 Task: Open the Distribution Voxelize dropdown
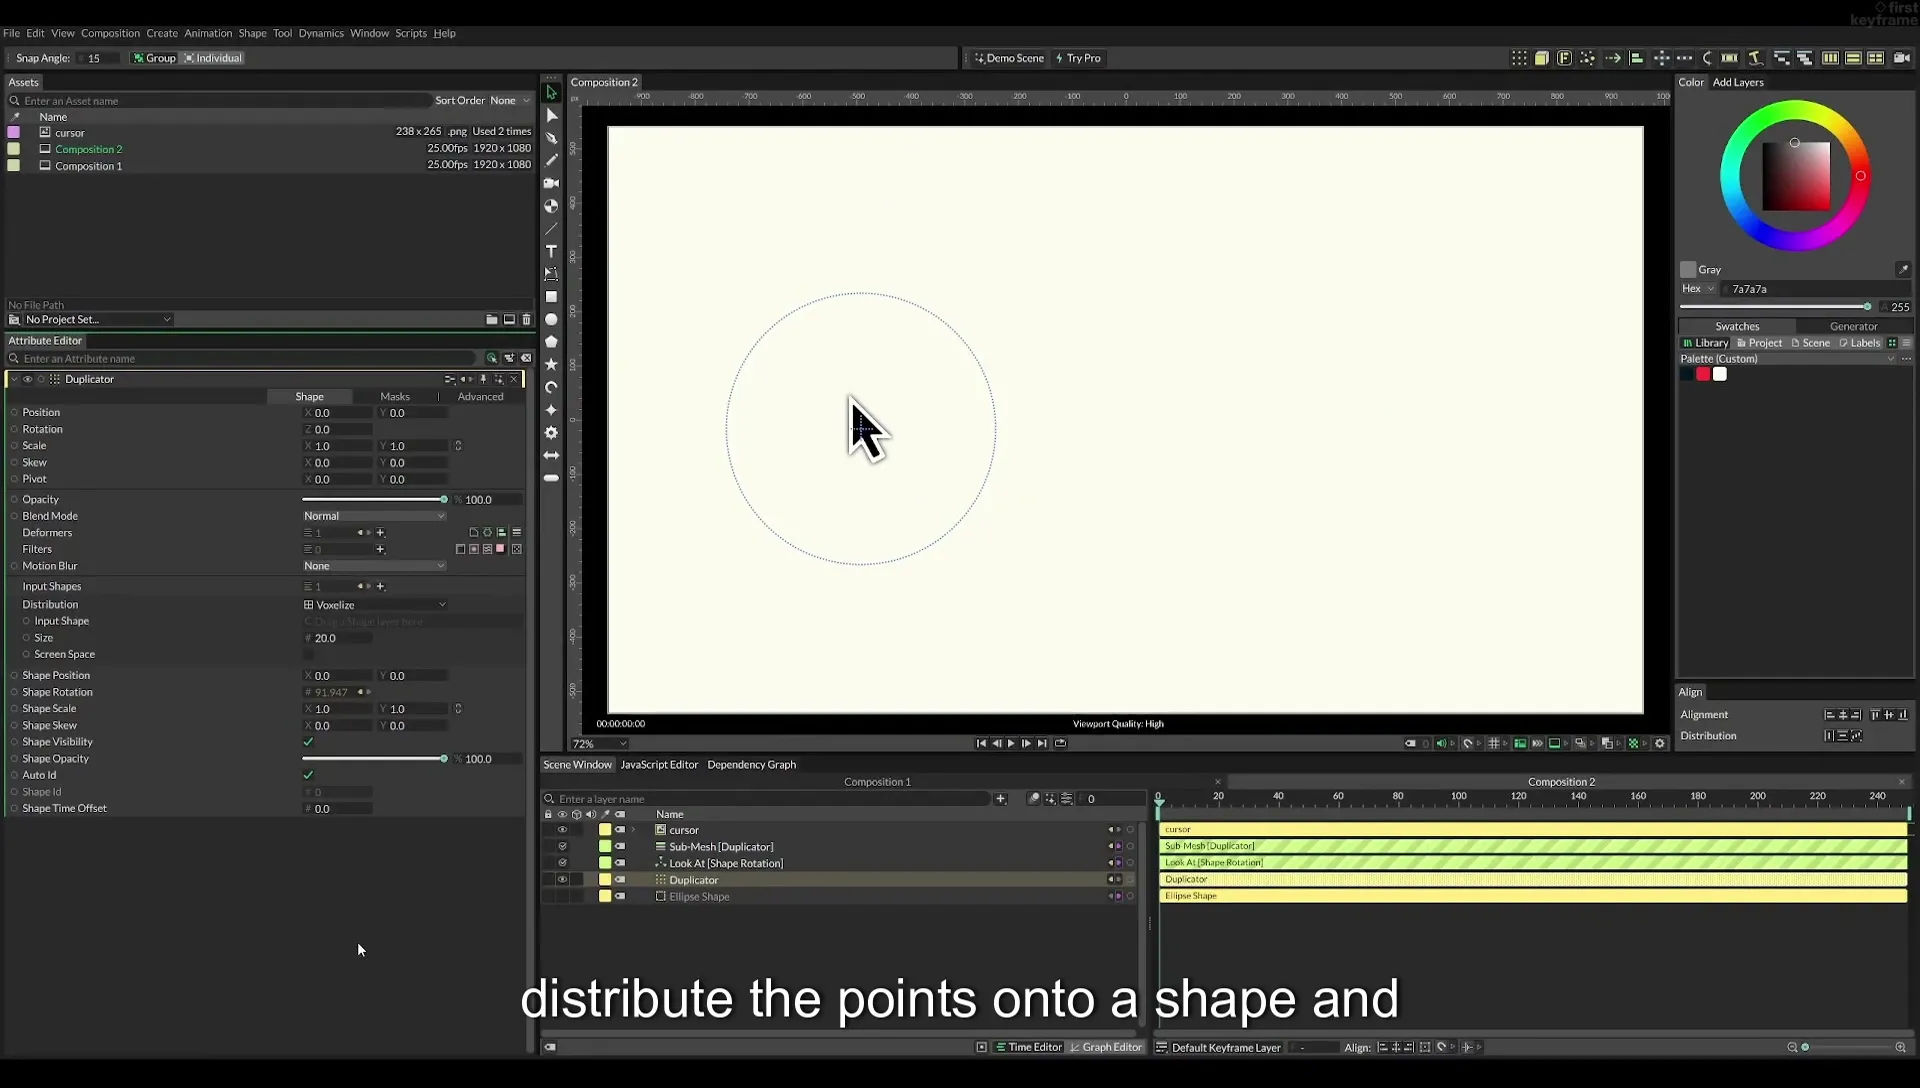(x=374, y=605)
